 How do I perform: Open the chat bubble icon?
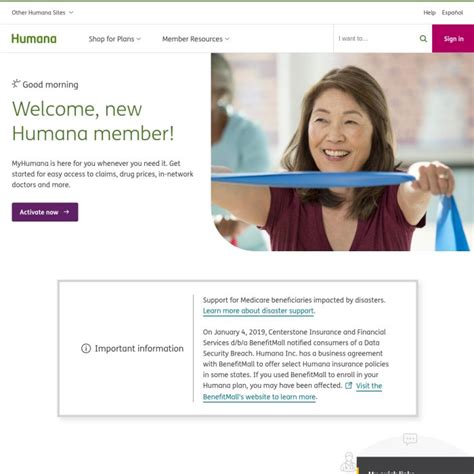[410, 439]
